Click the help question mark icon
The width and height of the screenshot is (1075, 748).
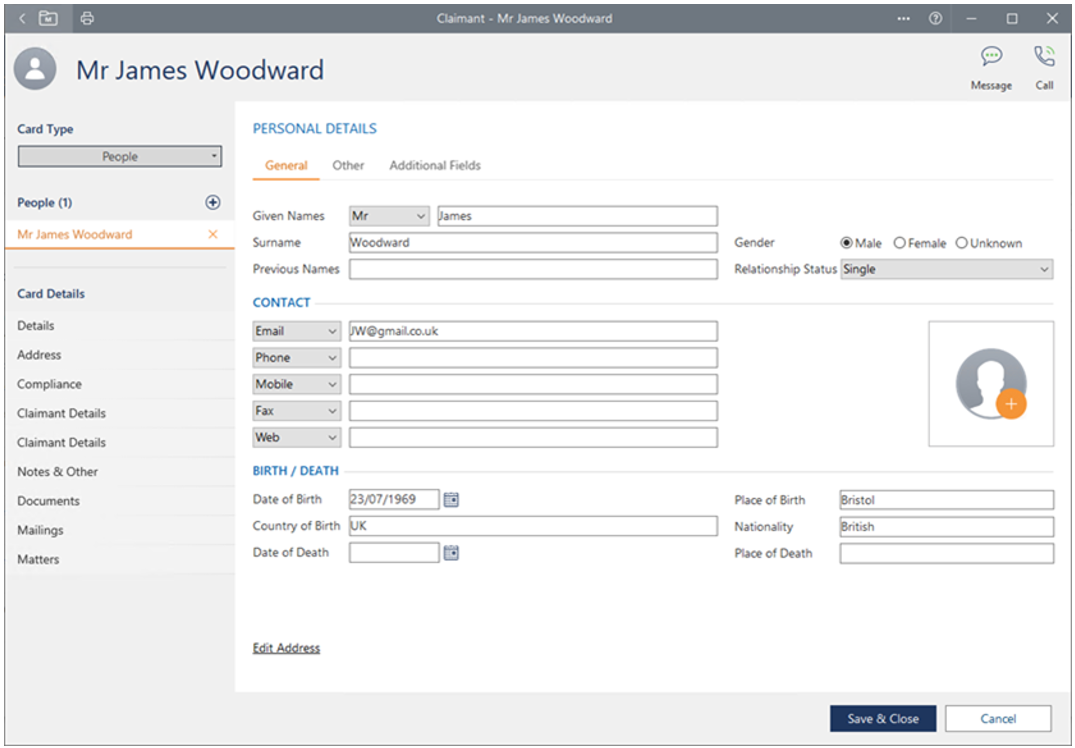(935, 18)
